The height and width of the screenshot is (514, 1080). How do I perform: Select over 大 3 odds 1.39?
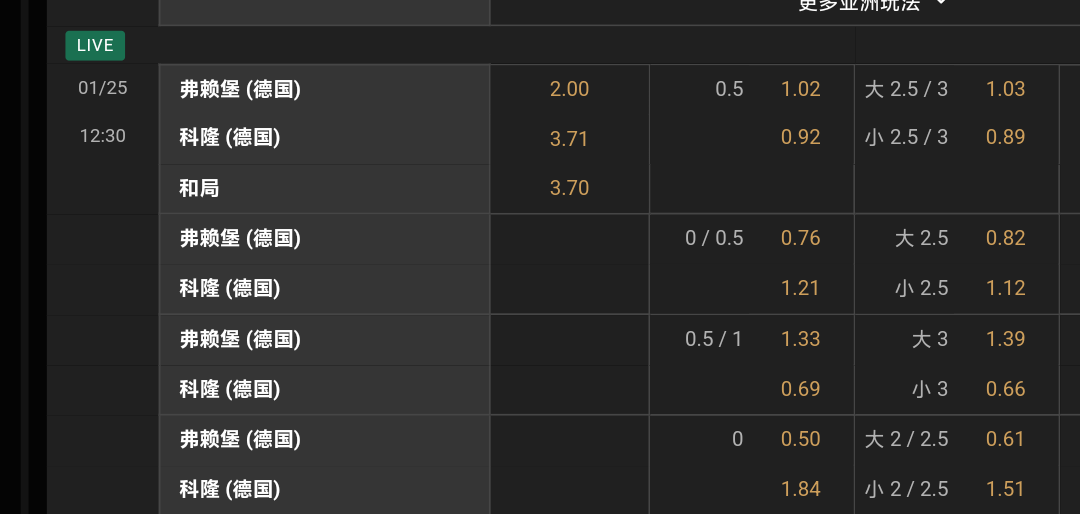click(x=1005, y=339)
